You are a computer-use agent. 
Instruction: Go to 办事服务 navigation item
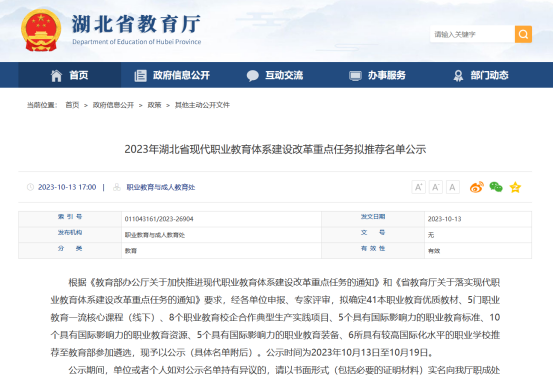(x=377, y=75)
